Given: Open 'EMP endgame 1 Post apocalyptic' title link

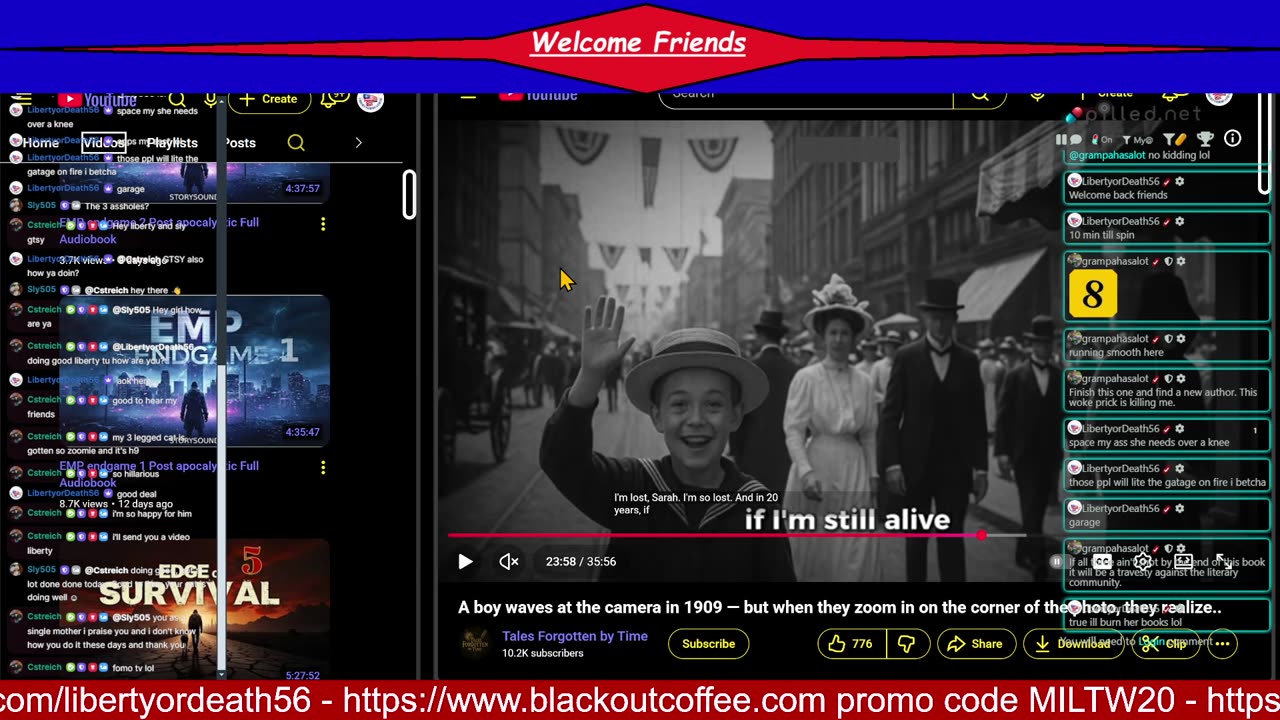Looking at the screenshot, I should click(x=159, y=474).
